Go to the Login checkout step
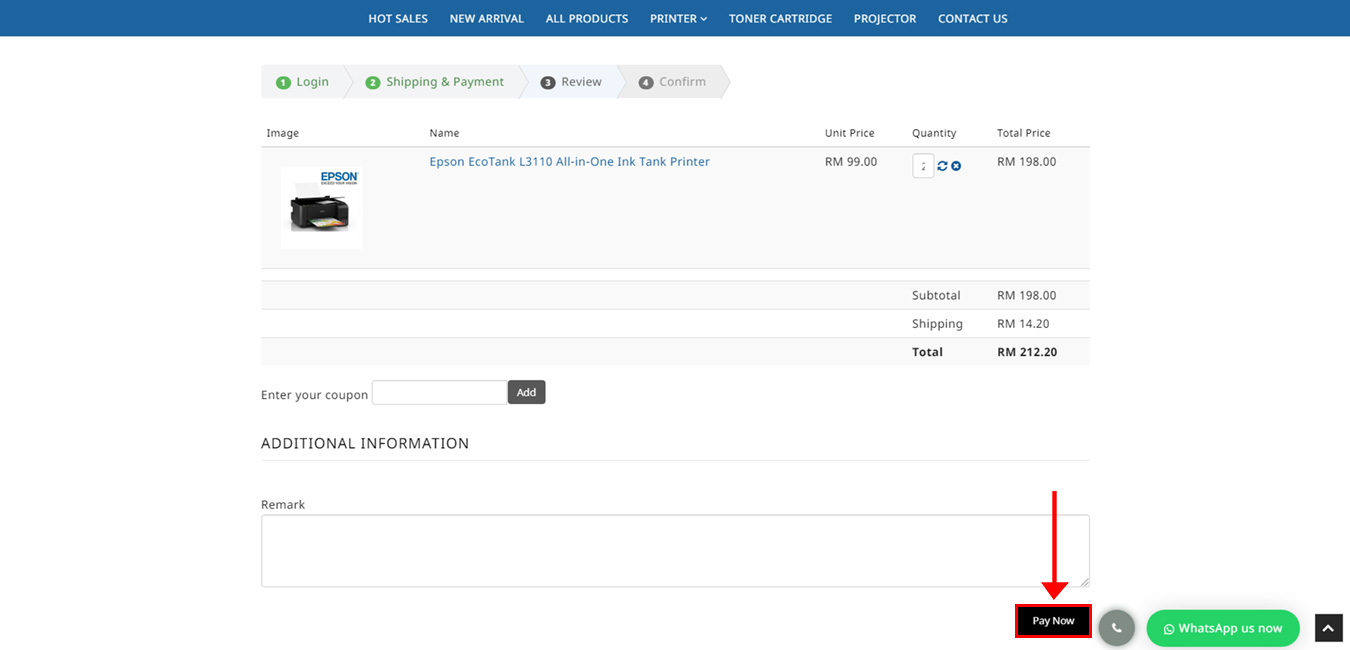Viewport: 1350px width, 650px height. pos(302,82)
